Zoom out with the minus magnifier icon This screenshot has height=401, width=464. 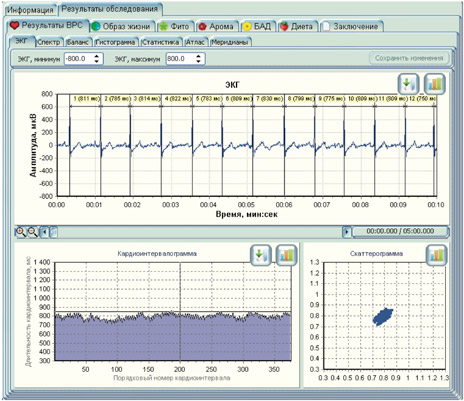32,232
